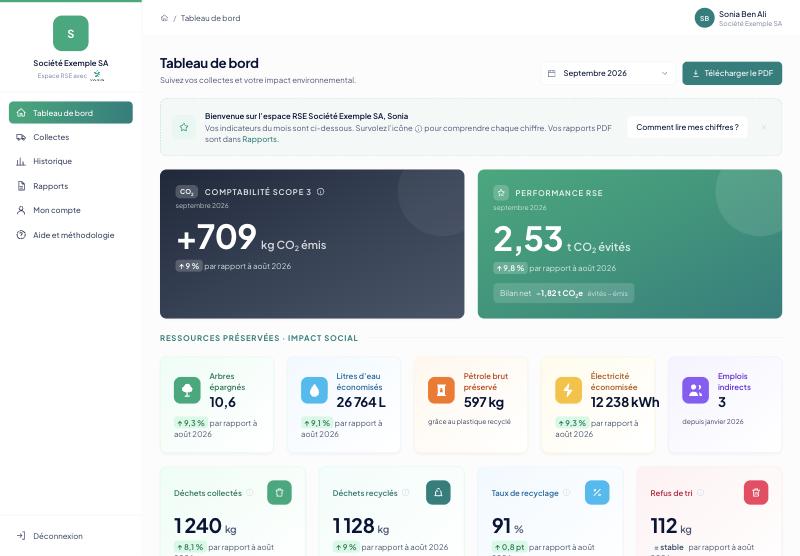Click the Taux de recyclage percent icon
The image size is (800, 556).
point(597,493)
